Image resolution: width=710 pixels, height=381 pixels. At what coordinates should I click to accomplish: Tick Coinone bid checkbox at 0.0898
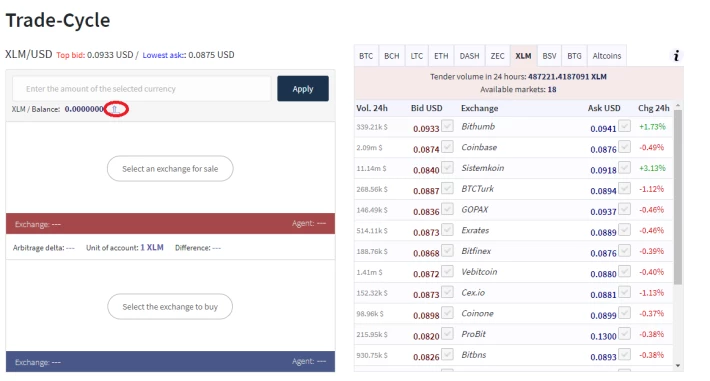pyautogui.click(x=447, y=312)
